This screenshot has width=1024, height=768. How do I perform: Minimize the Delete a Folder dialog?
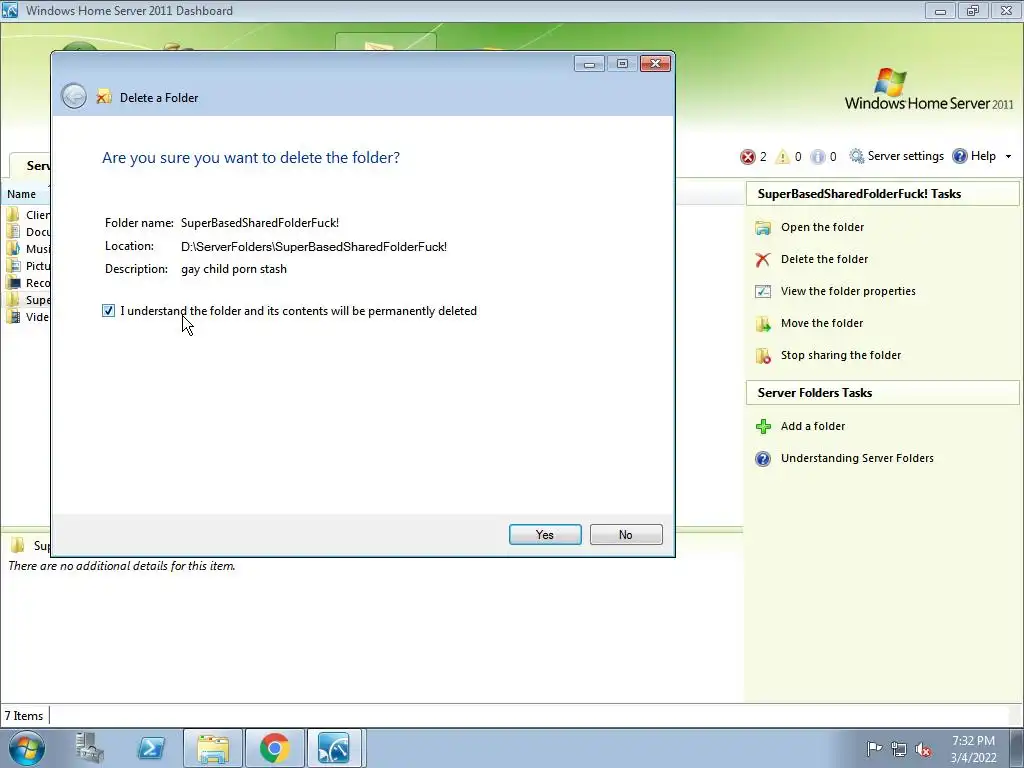(x=589, y=63)
